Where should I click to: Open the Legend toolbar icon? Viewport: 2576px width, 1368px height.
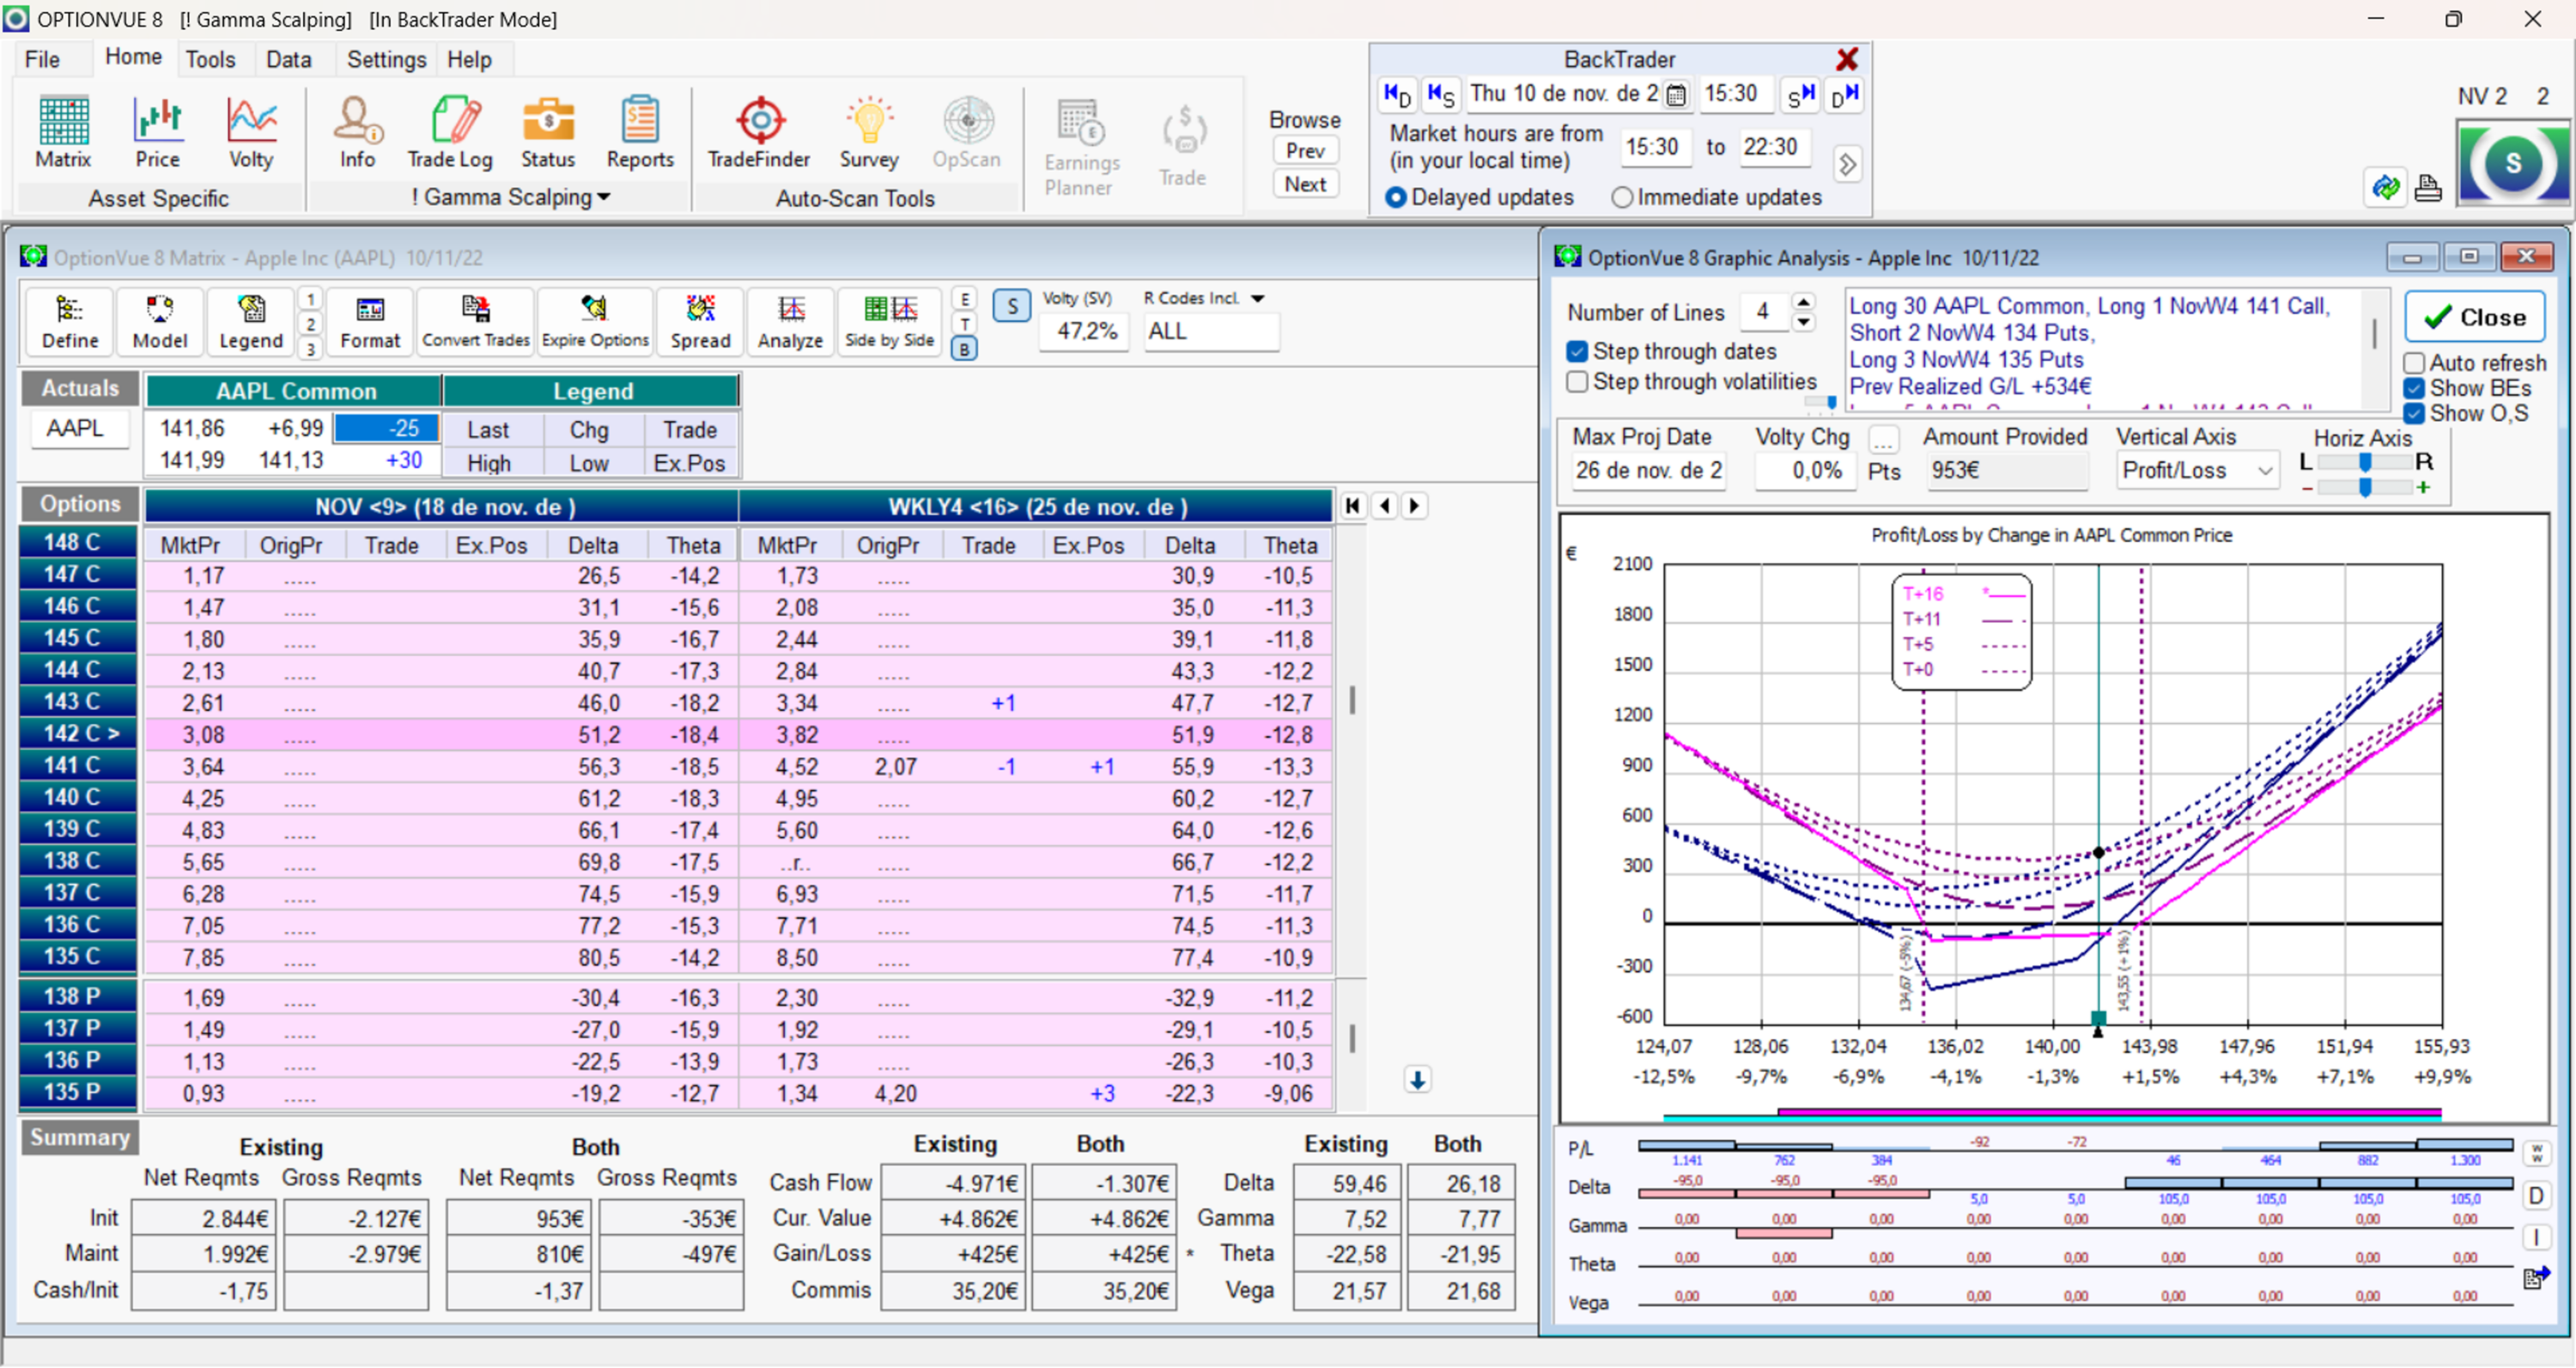(251, 322)
